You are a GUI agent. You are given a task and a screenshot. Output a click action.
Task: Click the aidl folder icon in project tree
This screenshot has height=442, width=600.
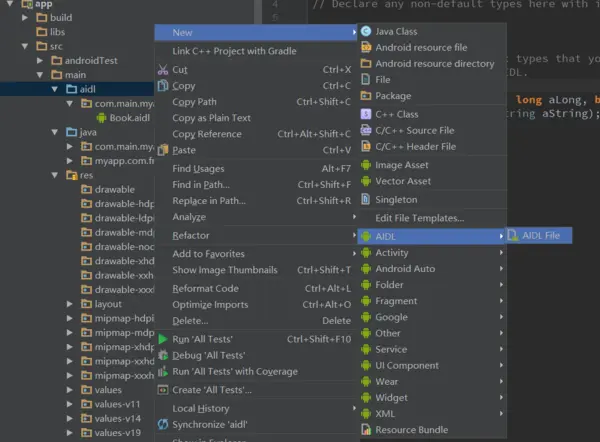pyautogui.click(x=72, y=89)
